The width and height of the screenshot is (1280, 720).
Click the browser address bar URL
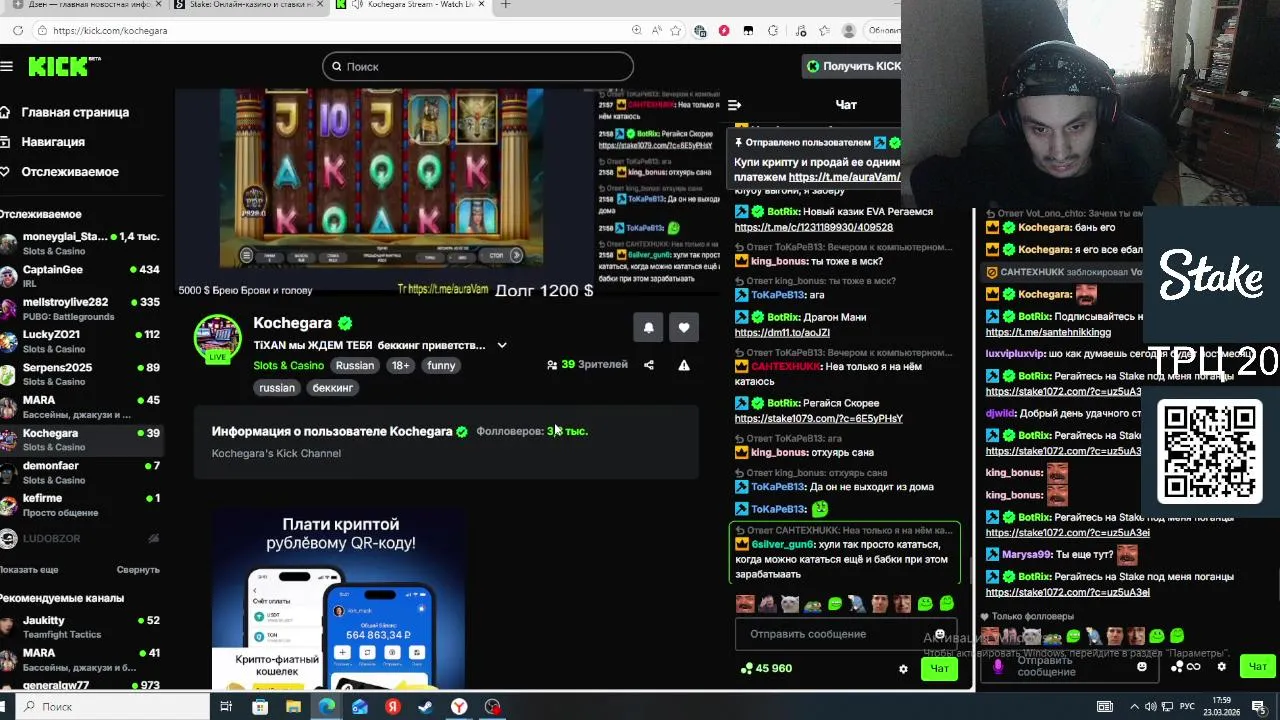110,31
